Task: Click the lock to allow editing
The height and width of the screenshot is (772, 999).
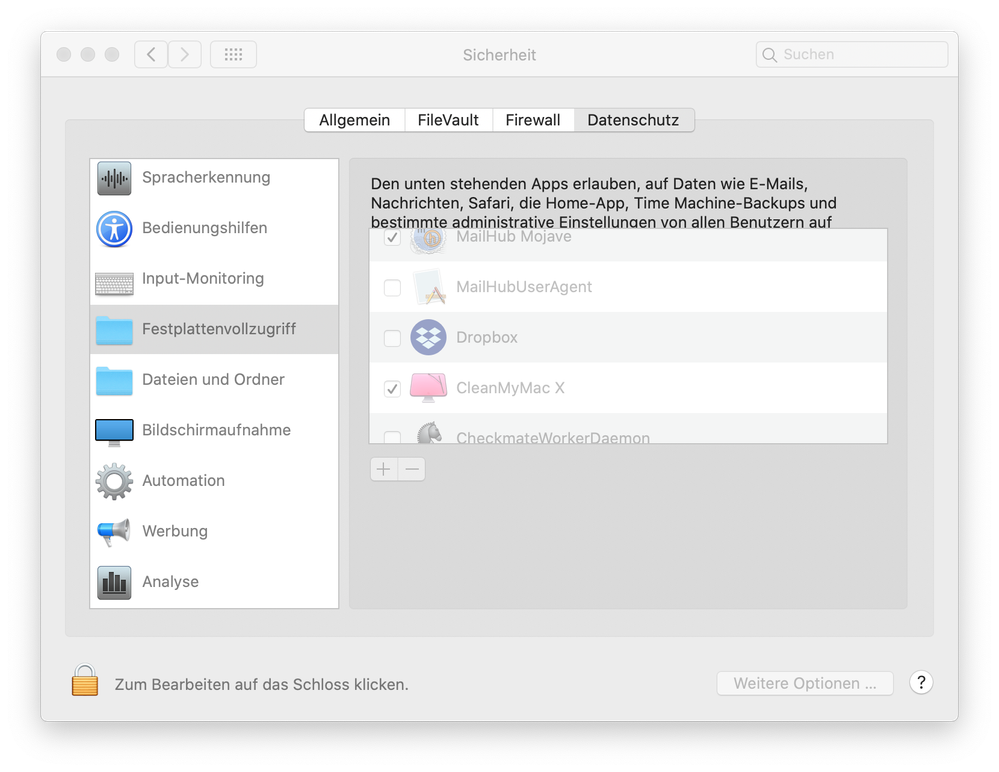Action: coord(84,680)
